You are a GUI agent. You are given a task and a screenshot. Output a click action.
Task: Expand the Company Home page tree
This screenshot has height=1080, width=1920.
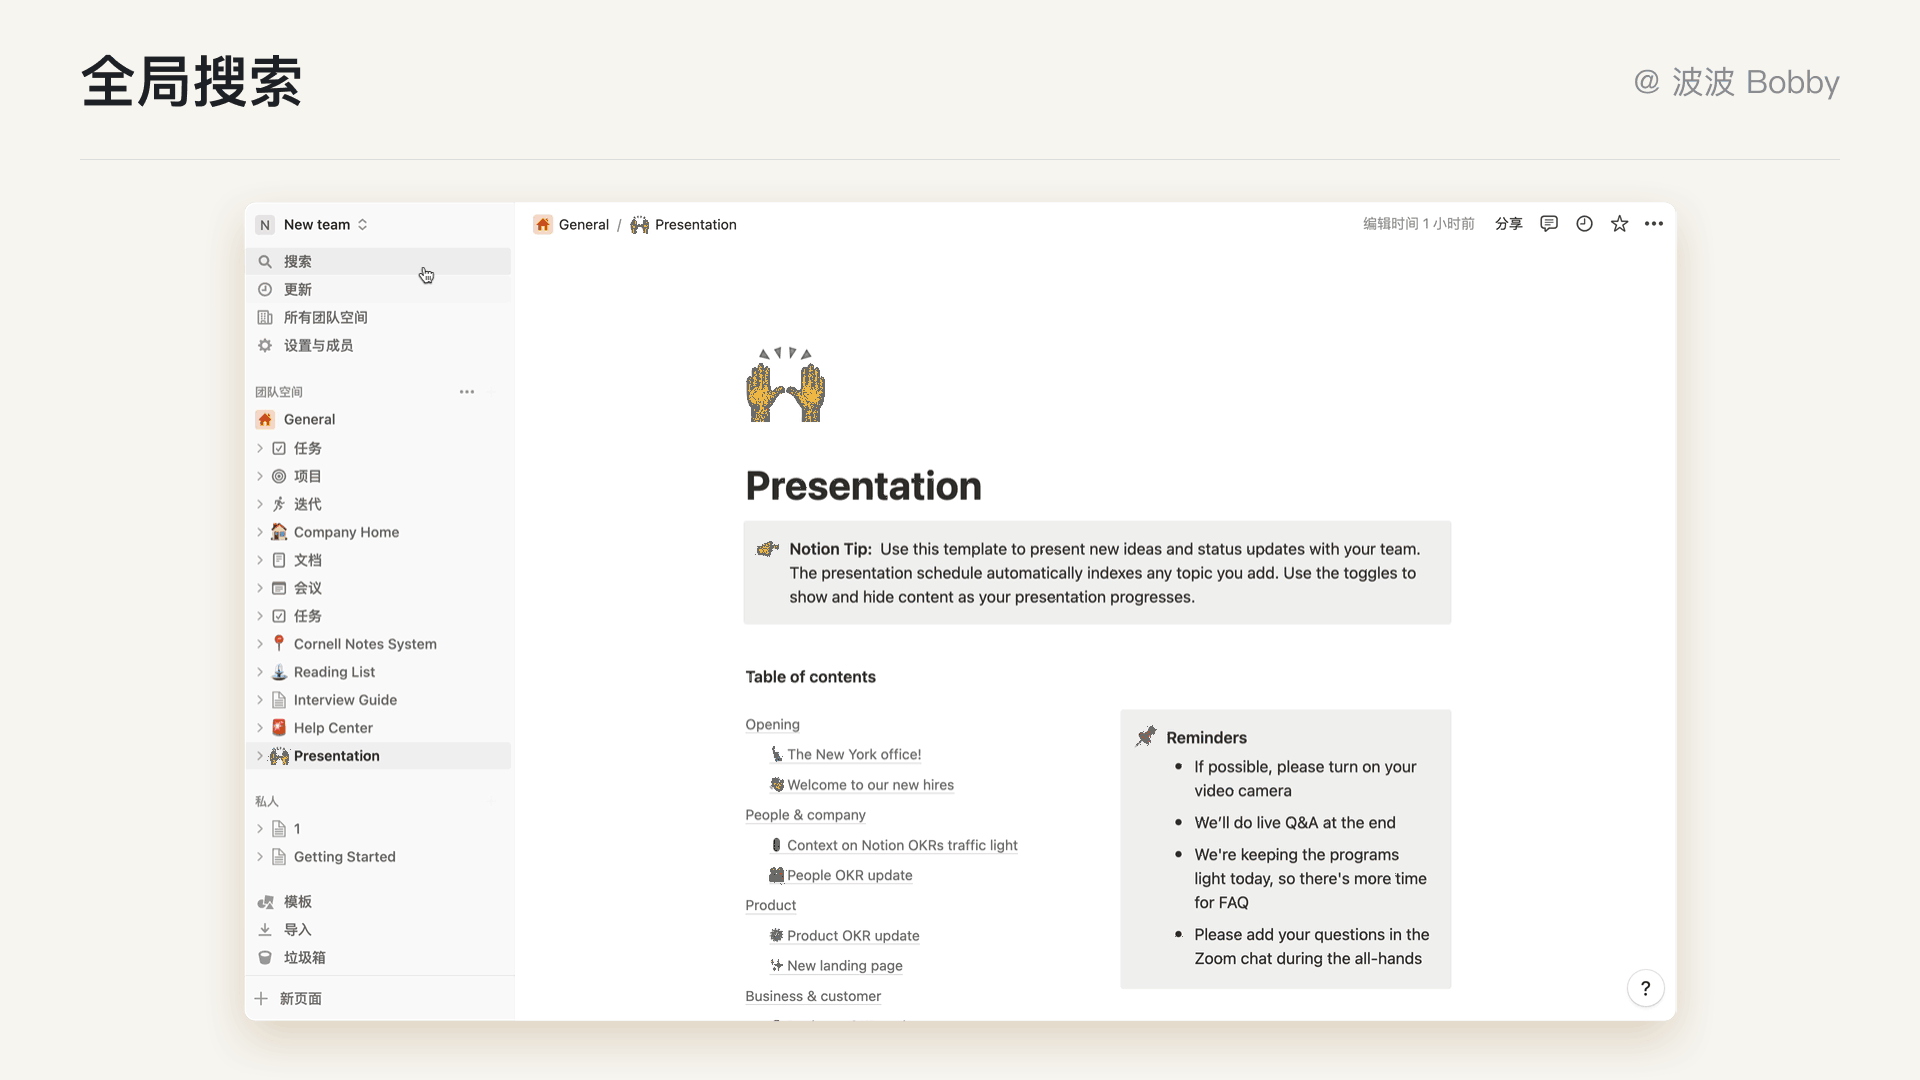260,532
